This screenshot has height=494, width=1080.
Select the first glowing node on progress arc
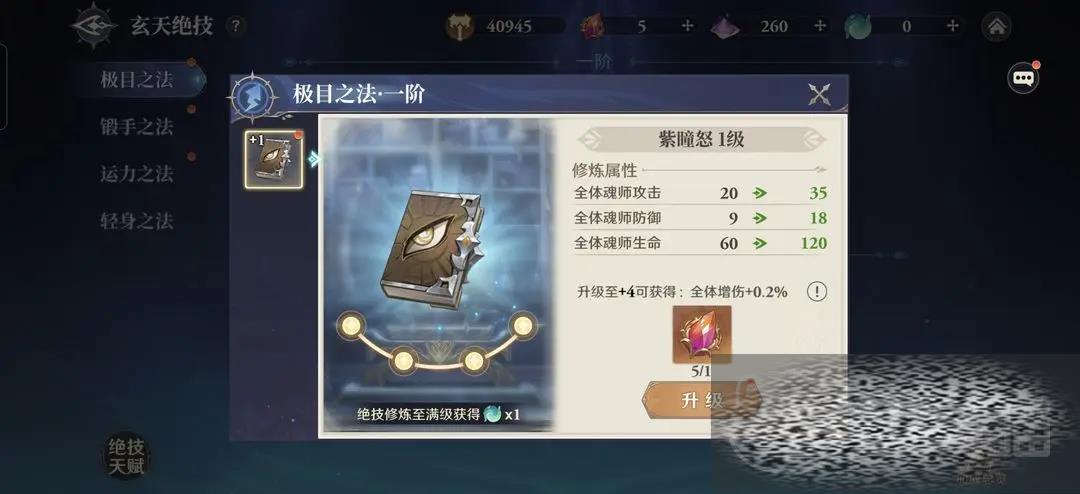tap(351, 325)
